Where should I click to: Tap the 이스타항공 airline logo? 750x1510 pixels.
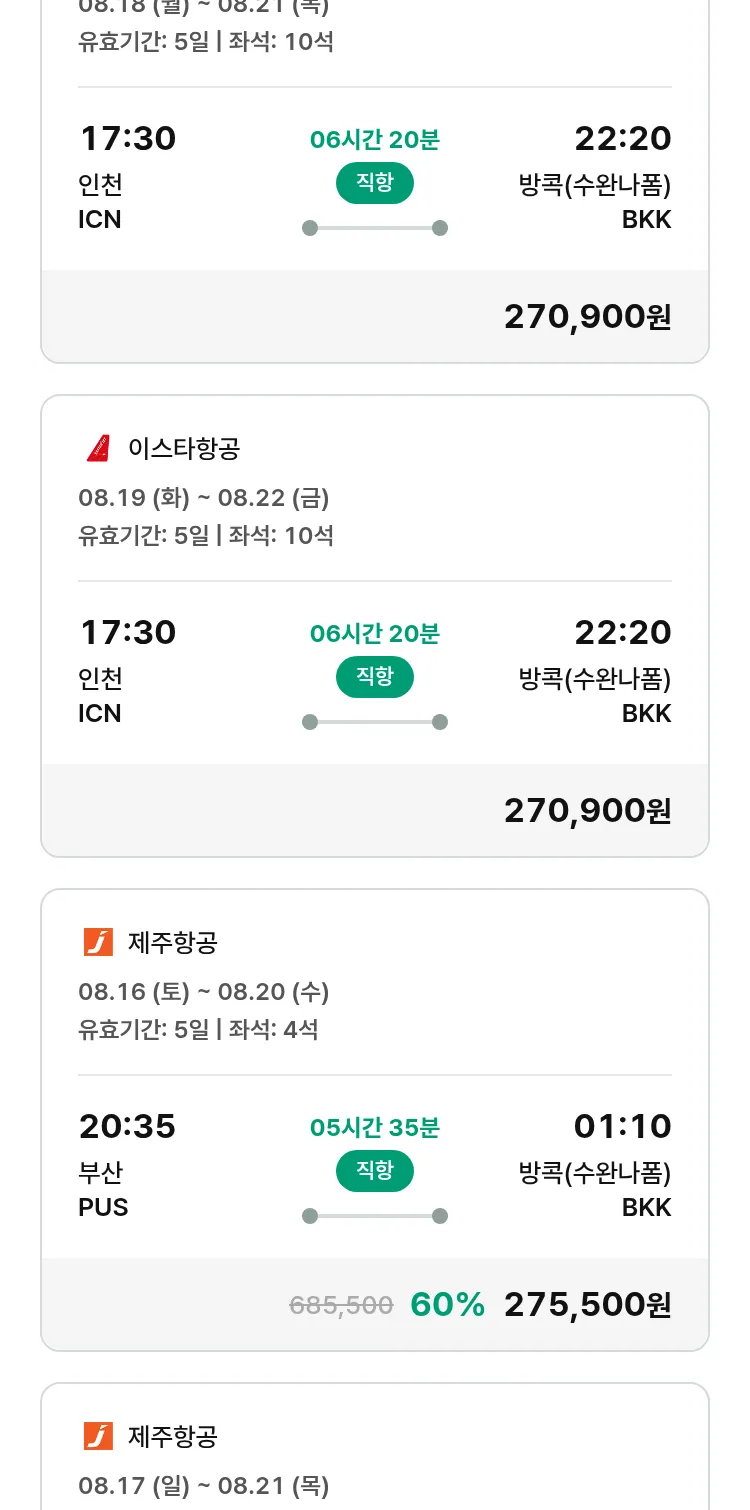point(98,448)
